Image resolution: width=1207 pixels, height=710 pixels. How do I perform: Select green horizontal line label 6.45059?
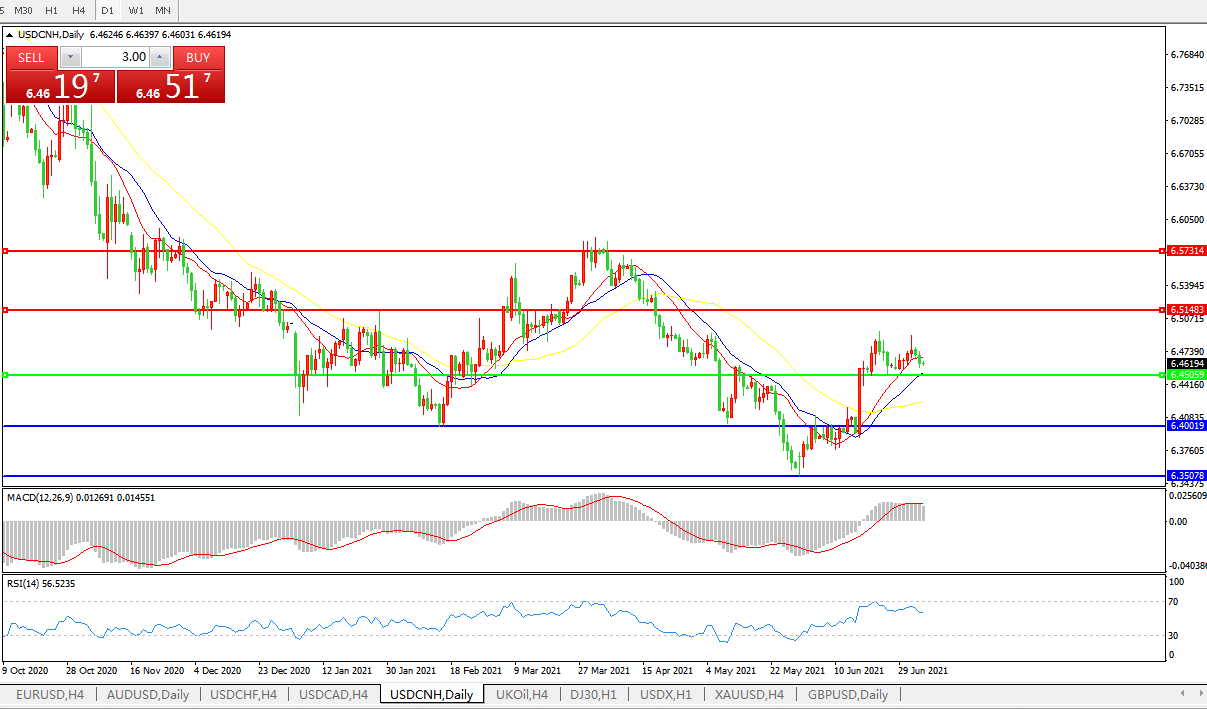pyautogui.click(x=1186, y=375)
